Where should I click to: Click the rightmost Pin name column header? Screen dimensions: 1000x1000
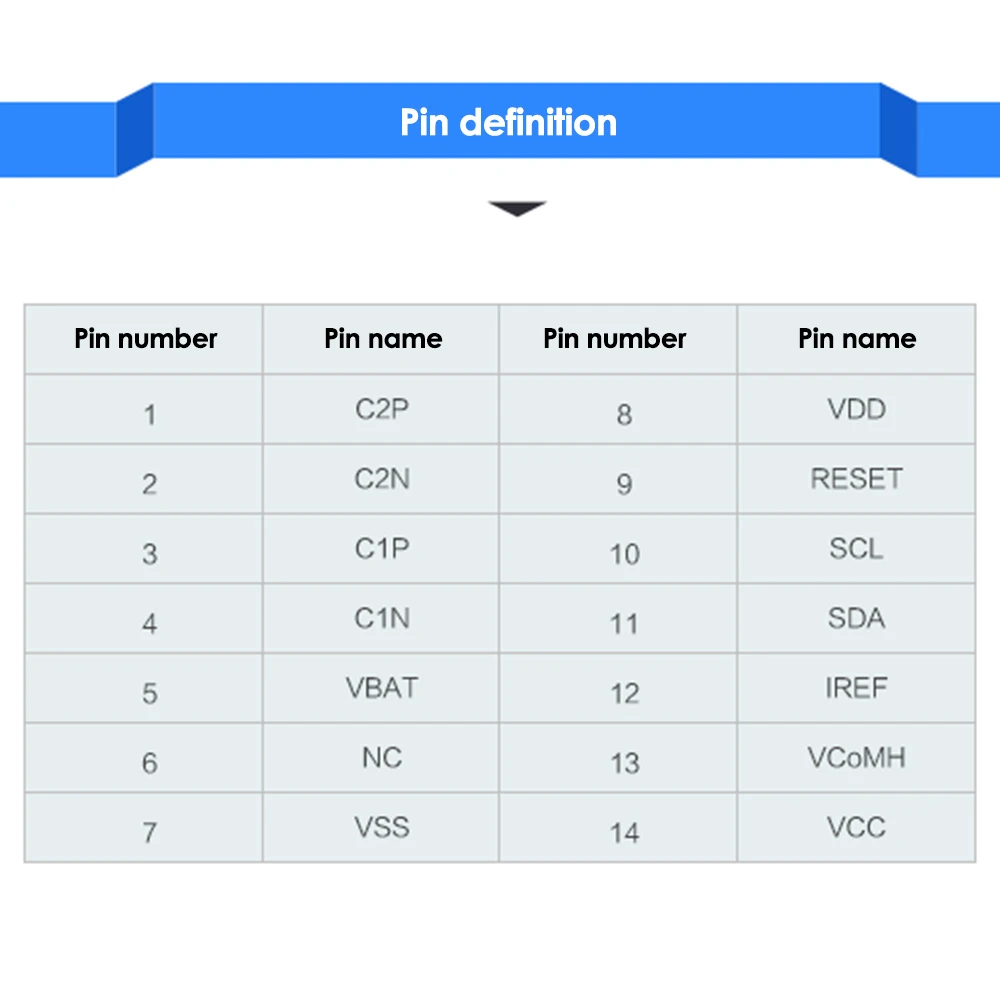pyautogui.click(x=856, y=339)
